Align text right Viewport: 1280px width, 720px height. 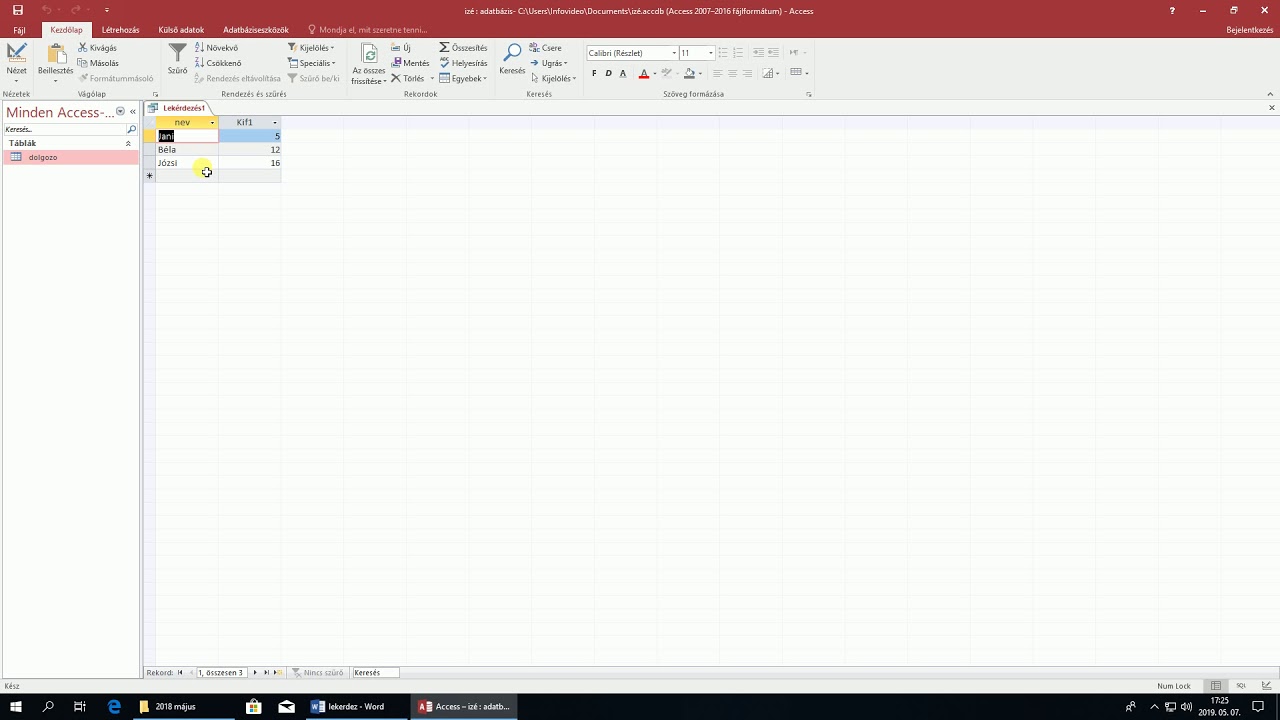[747, 73]
